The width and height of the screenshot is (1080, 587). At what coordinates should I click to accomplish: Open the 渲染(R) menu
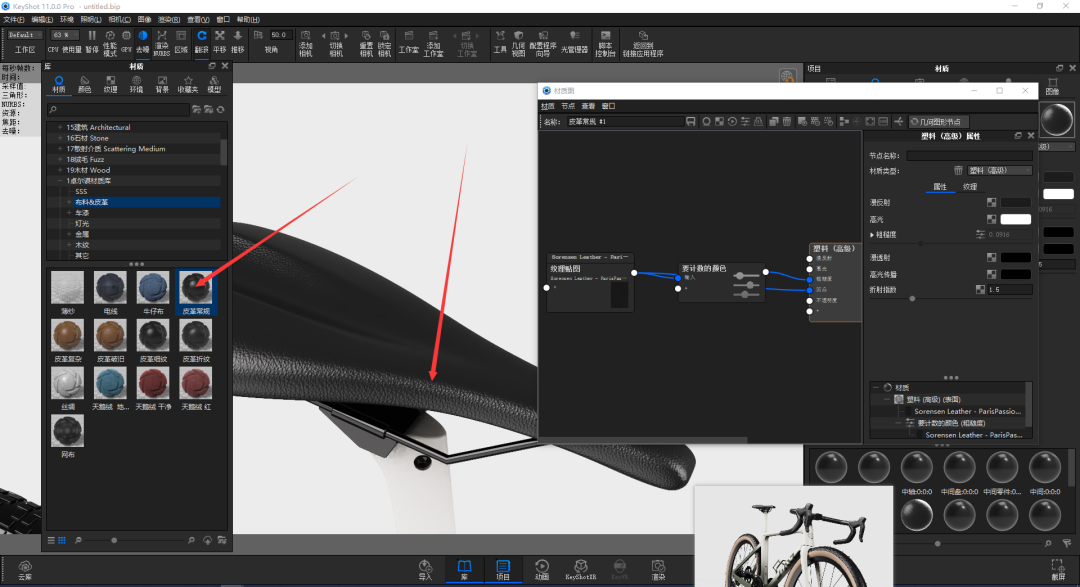[x=169, y=19]
